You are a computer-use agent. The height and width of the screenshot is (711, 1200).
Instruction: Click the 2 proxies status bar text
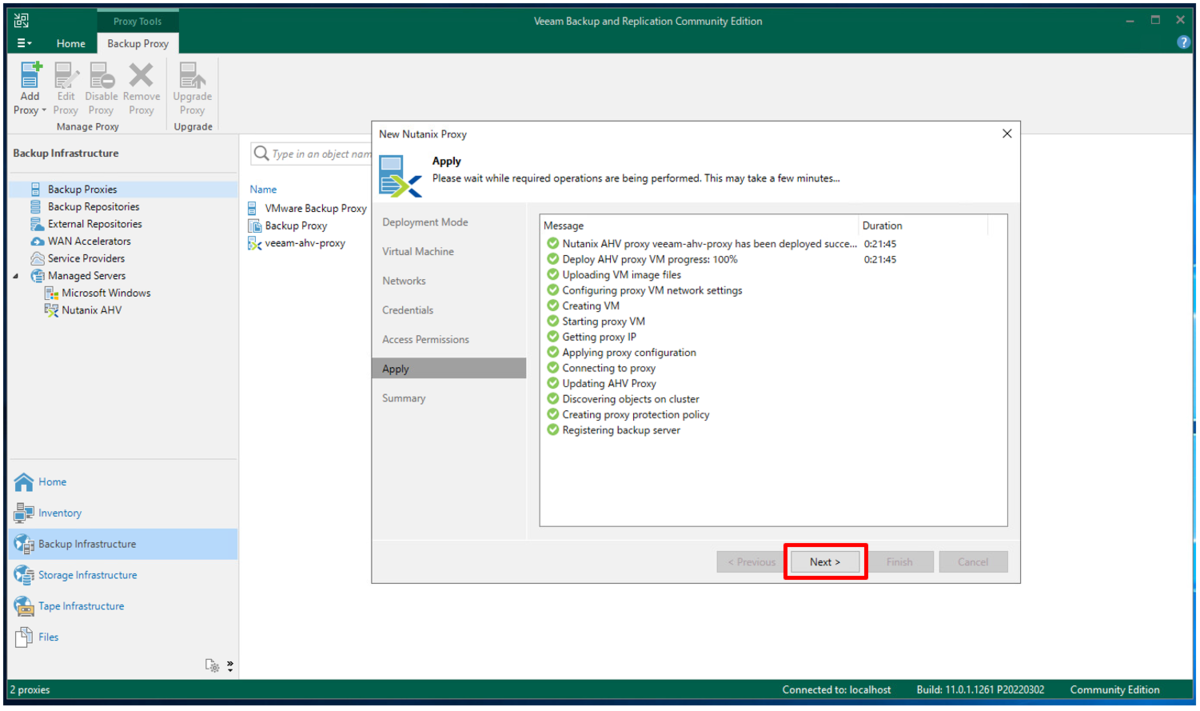click(x=30, y=690)
